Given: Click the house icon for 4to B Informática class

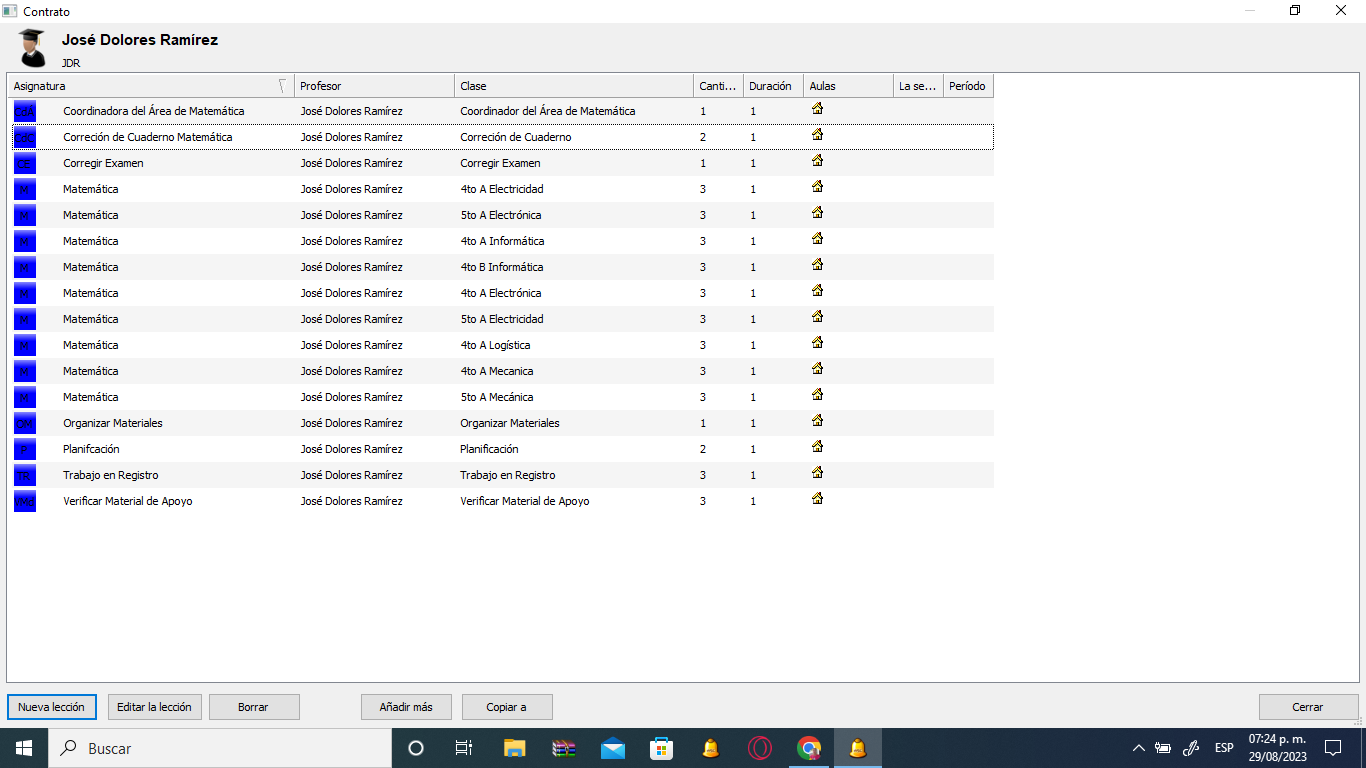Looking at the screenshot, I should pos(817,264).
